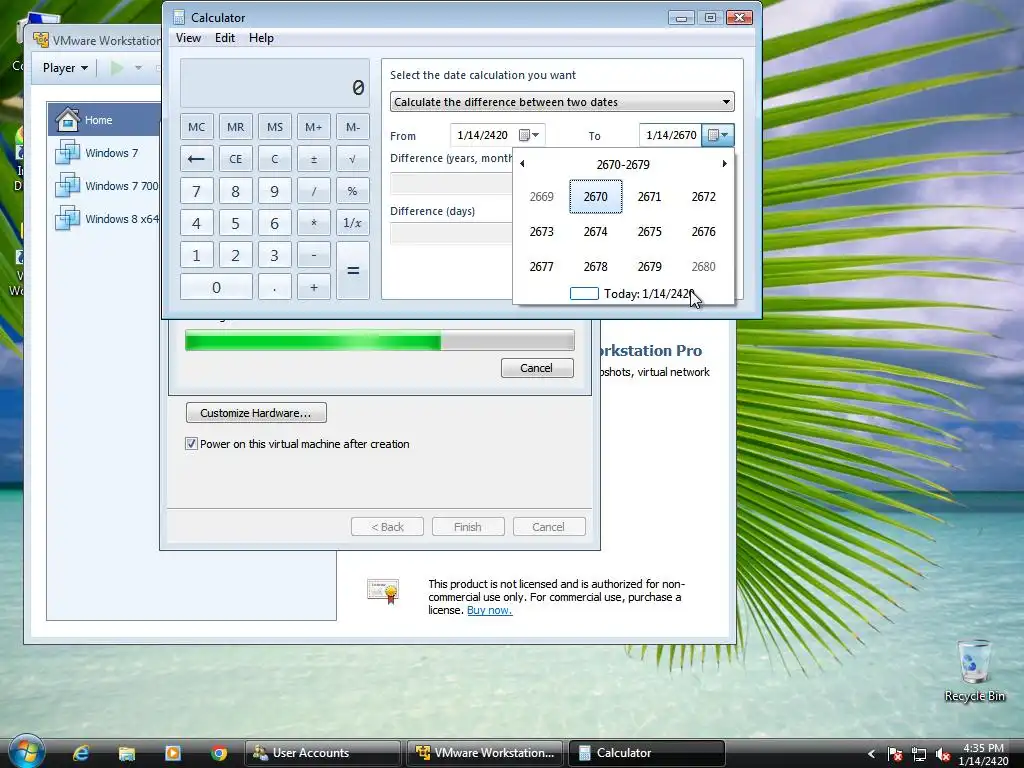The image size is (1024, 768).
Task: Select year 2678 in the calendar
Action: click(x=596, y=266)
